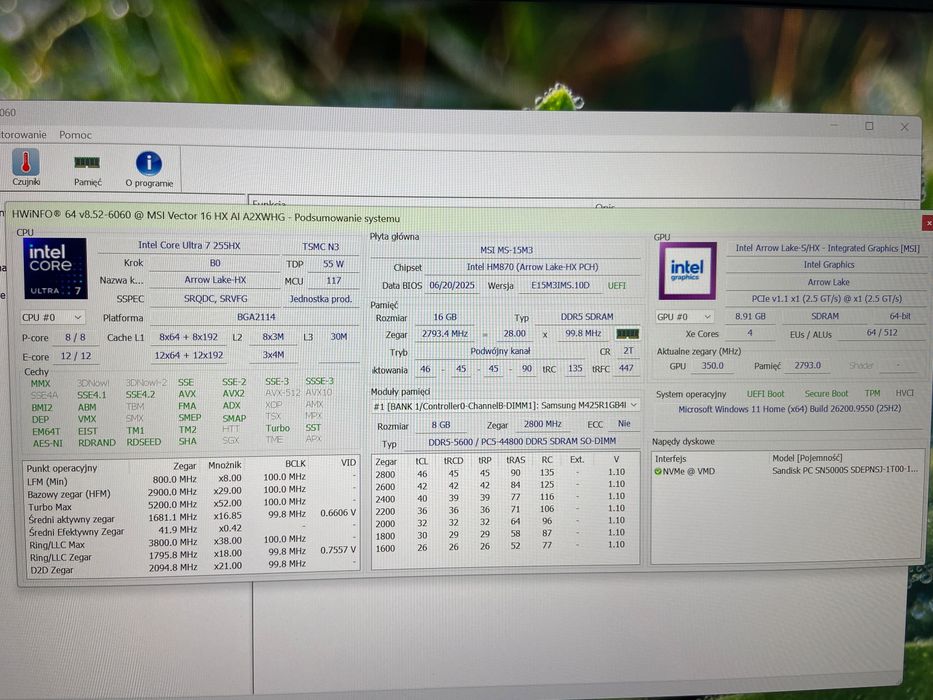Screen dimensions: 933x700
Task: Click the 'MSI MS-15M3' motherboard name
Action: click(x=506, y=250)
